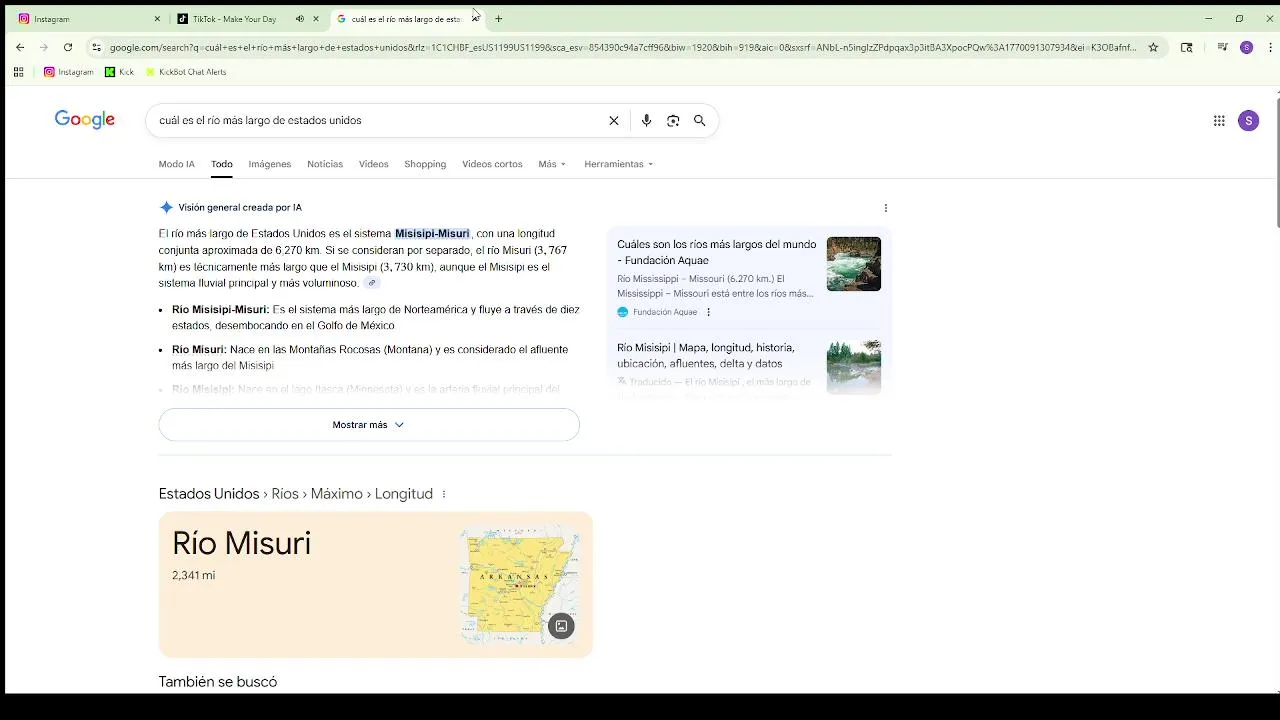Screen dimensions: 1280x720
Task: Close the TikTok tab
Action: 316,19
